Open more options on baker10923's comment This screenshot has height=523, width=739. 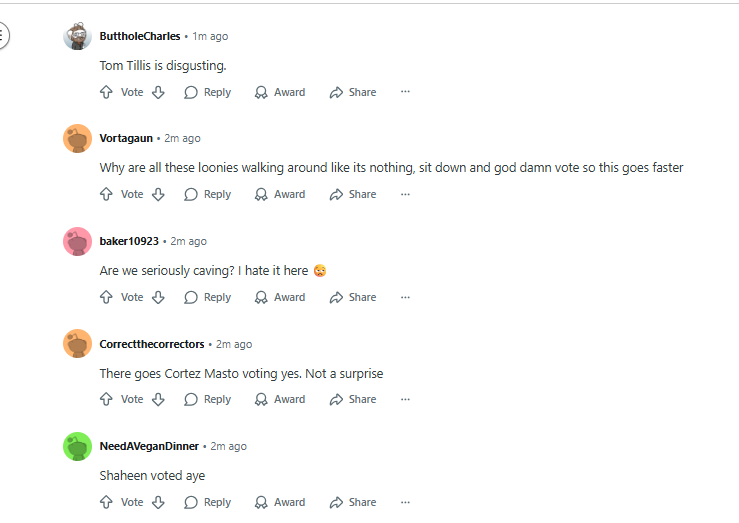(x=405, y=297)
